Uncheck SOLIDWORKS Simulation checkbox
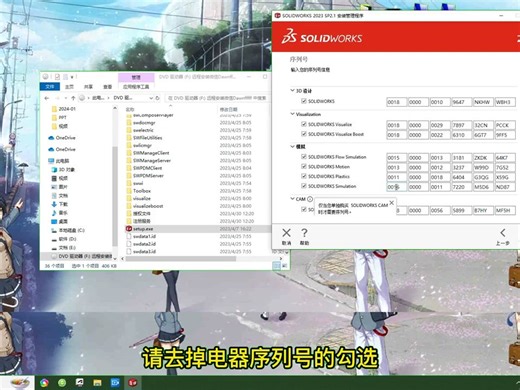 pos(304,186)
